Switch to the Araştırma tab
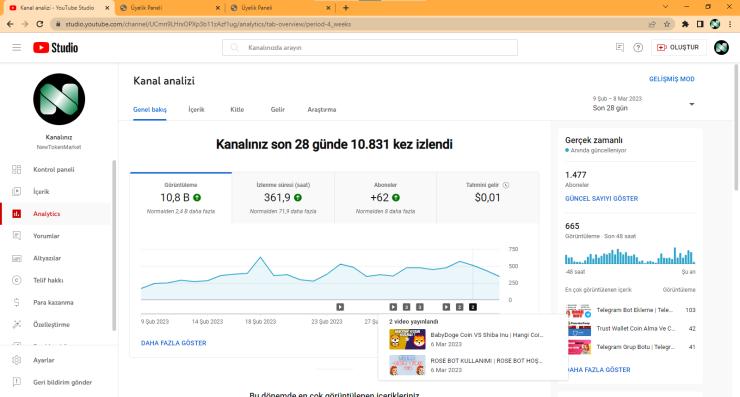The width and height of the screenshot is (740, 397). pyautogui.click(x=322, y=110)
